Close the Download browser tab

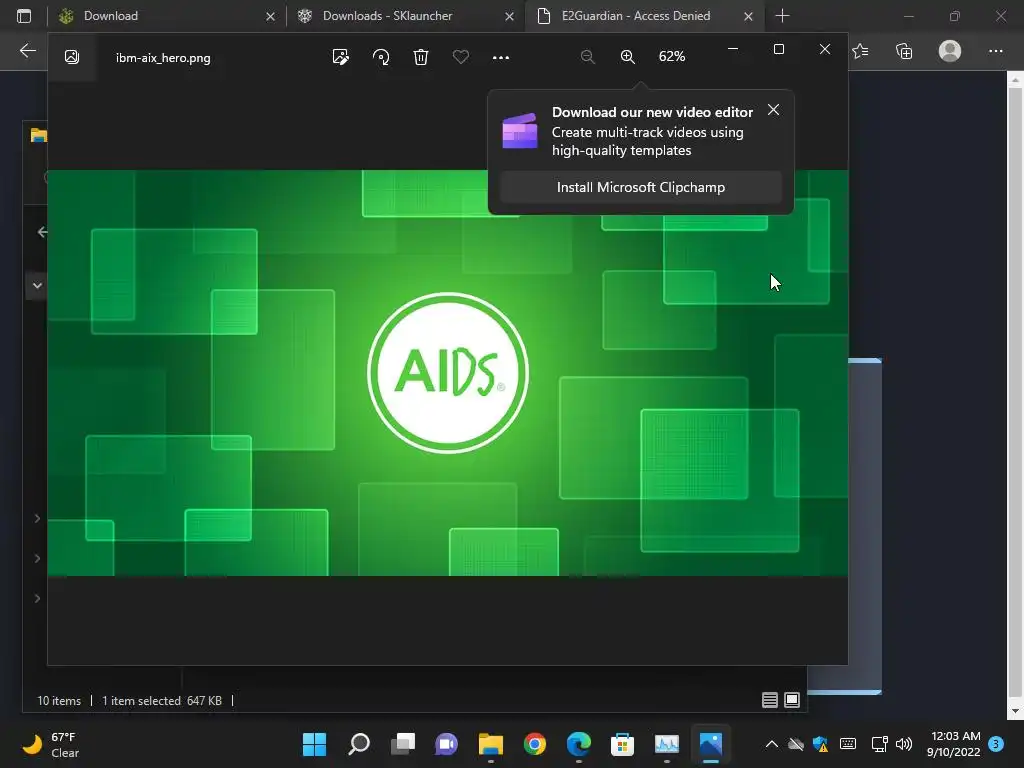[270, 16]
